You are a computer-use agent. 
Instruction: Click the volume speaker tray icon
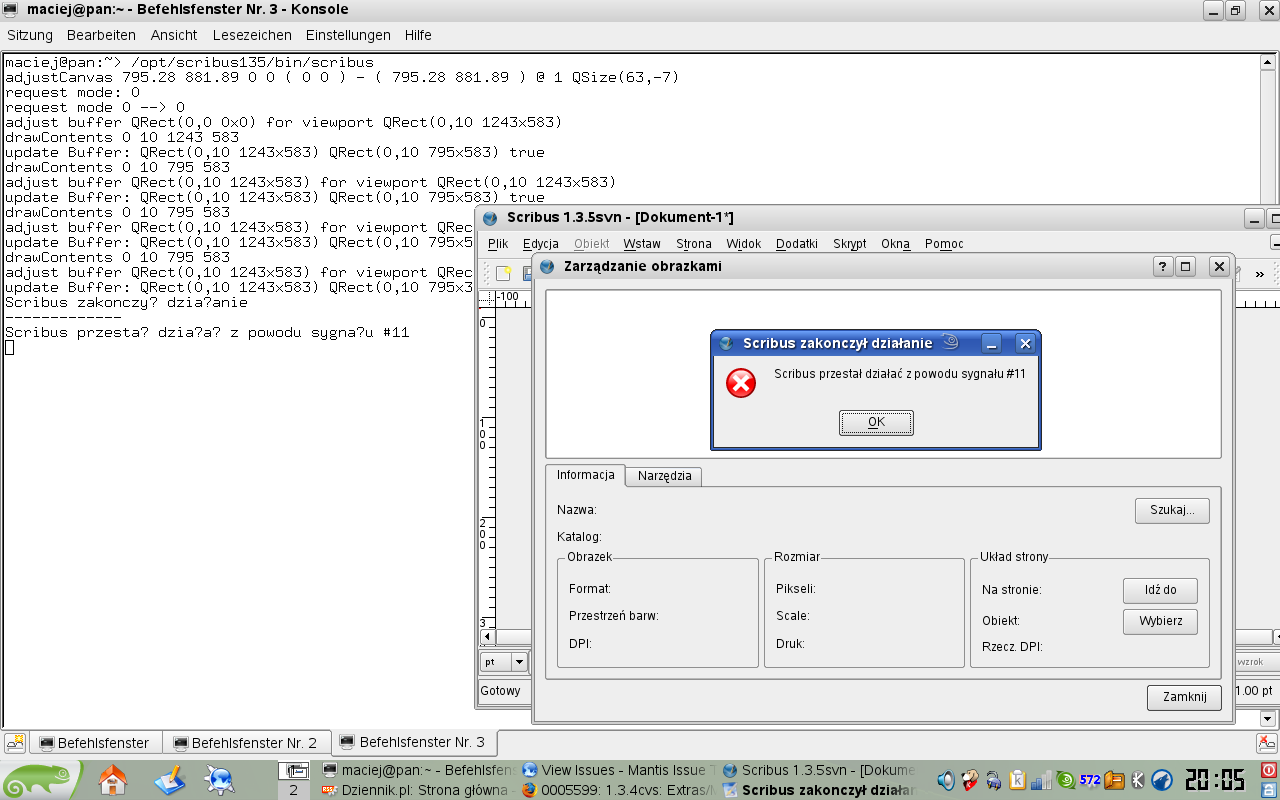[946, 780]
